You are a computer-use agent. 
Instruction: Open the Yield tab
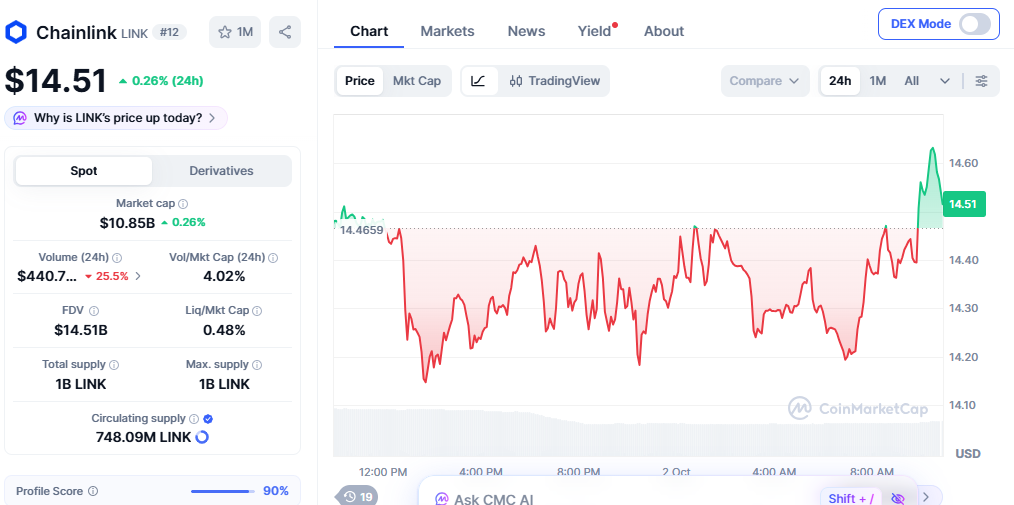[x=594, y=31]
